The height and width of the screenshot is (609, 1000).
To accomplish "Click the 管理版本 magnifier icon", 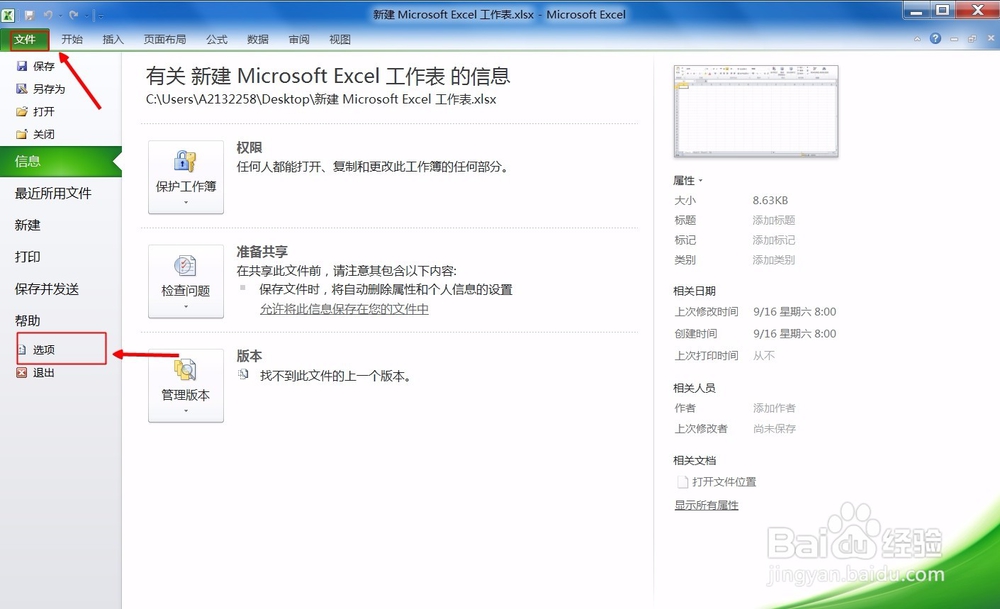I will coord(185,370).
